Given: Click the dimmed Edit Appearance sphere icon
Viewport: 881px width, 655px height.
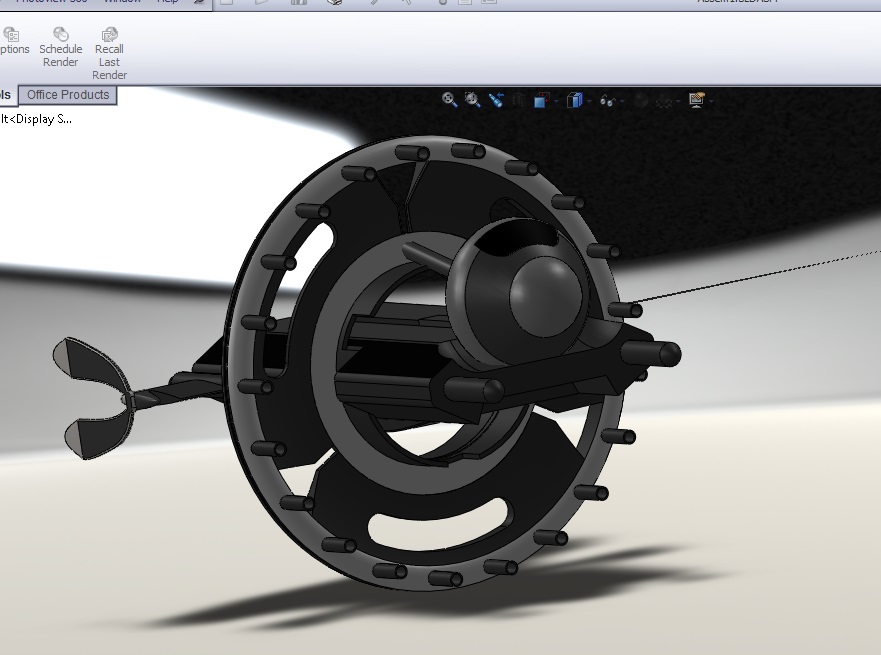Looking at the screenshot, I should click(x=641, y=101).
